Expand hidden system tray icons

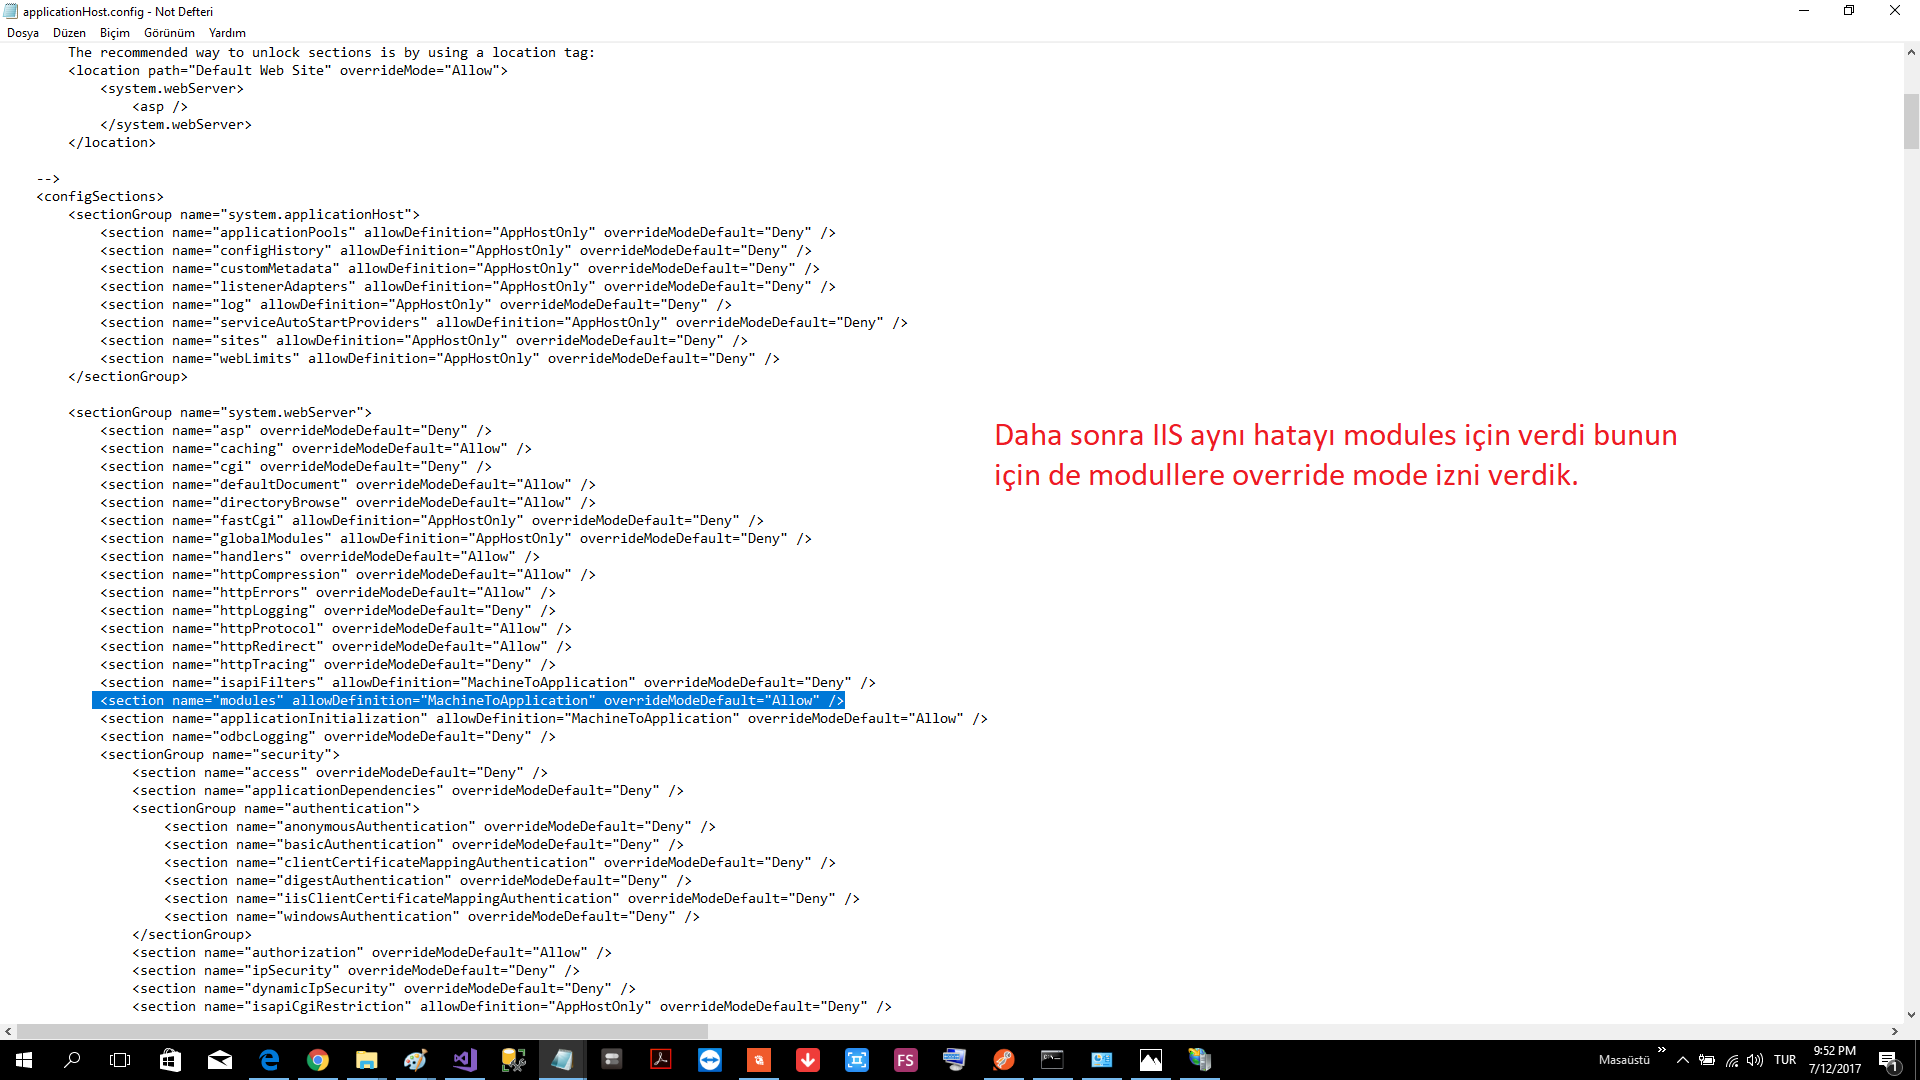pos(1683,1060)
